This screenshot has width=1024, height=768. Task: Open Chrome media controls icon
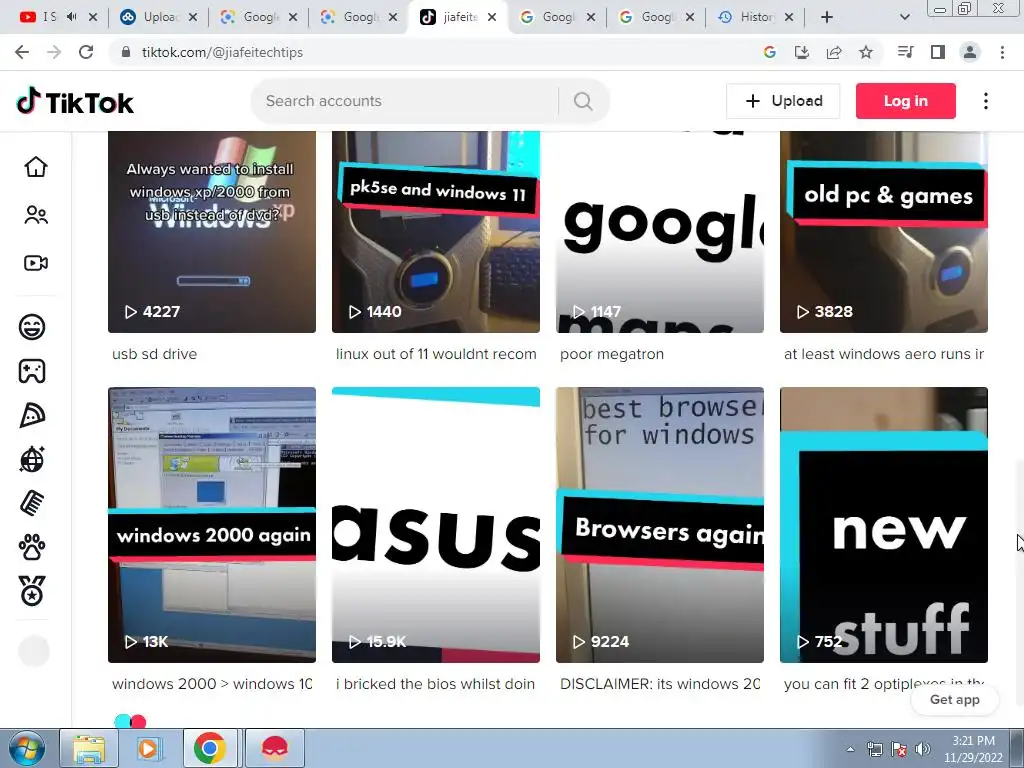[905, 52]
